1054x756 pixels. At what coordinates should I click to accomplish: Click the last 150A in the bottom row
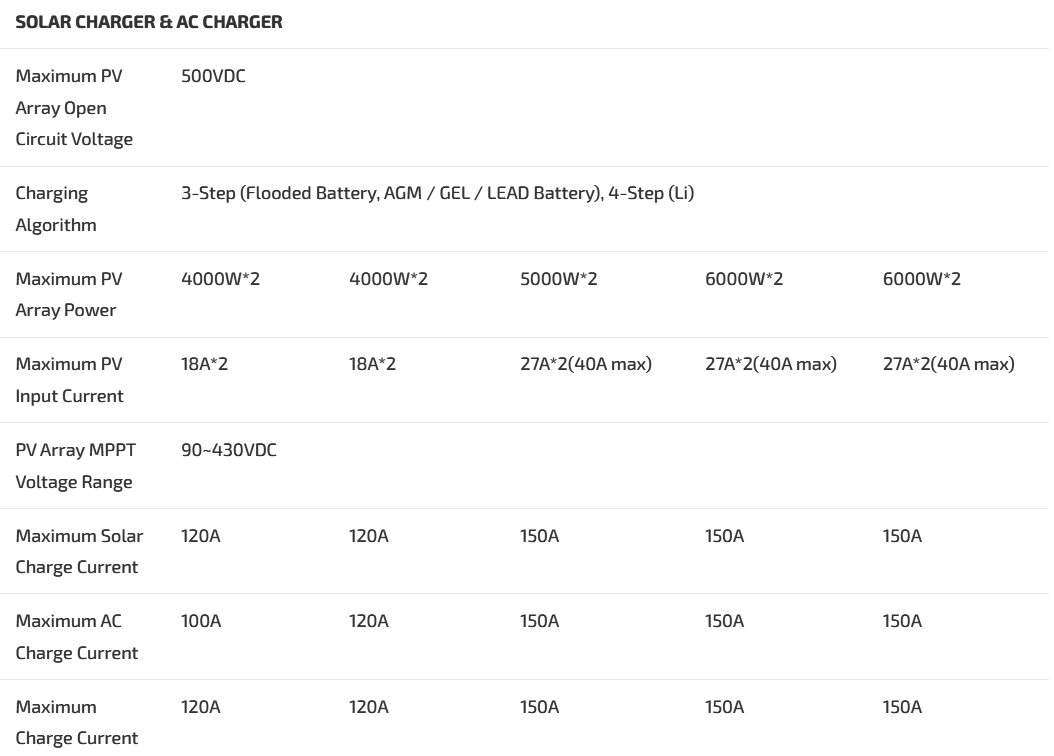pos(902,707)
